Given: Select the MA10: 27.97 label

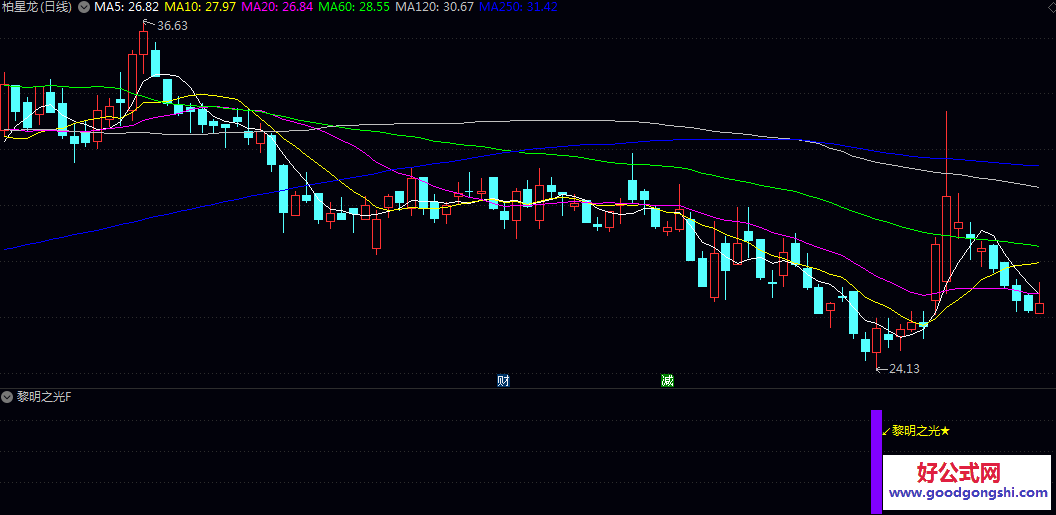Looking at the screenshot, I should (200, 7).
